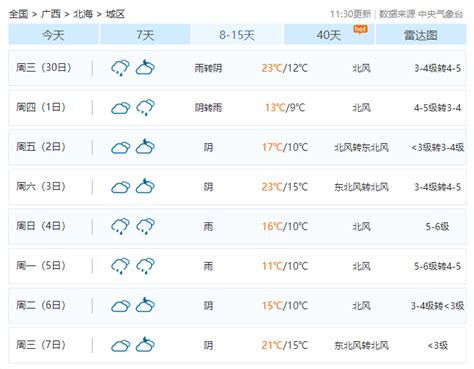Click the 21℃/15℃ temperature
Viewport: 474px width, 369px height.
[285, 346]
